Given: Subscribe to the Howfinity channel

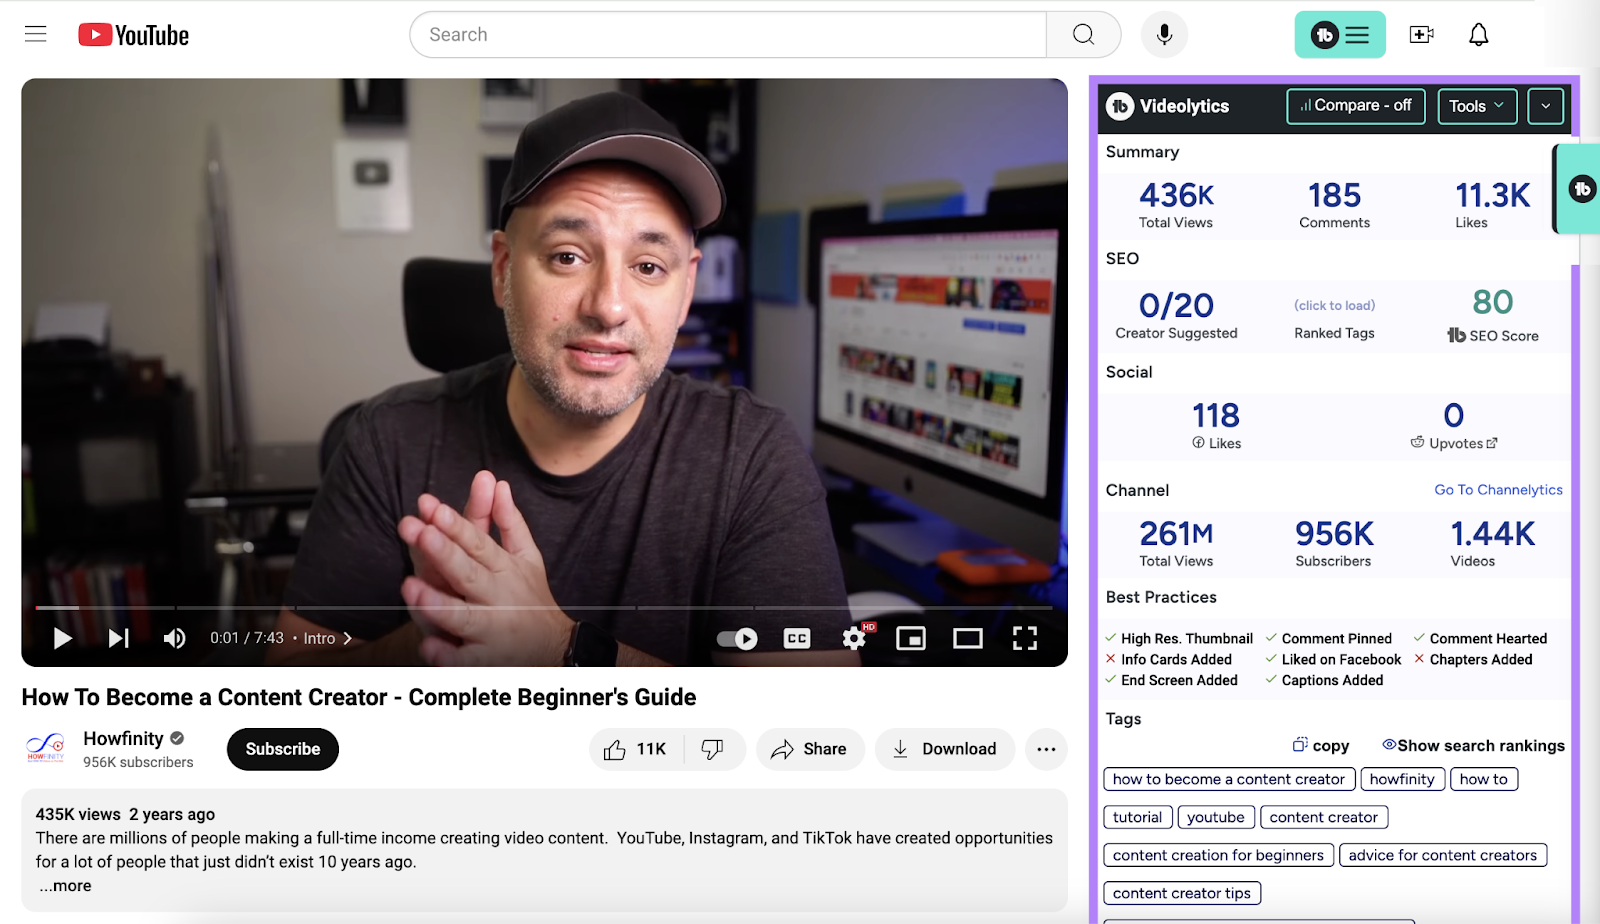Looking at the screenshot, I should (282, 748).
